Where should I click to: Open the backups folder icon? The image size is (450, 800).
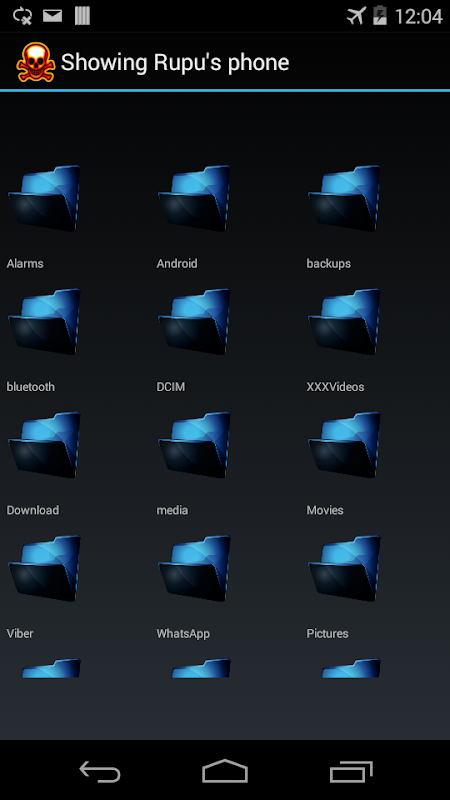pos(344,198)
